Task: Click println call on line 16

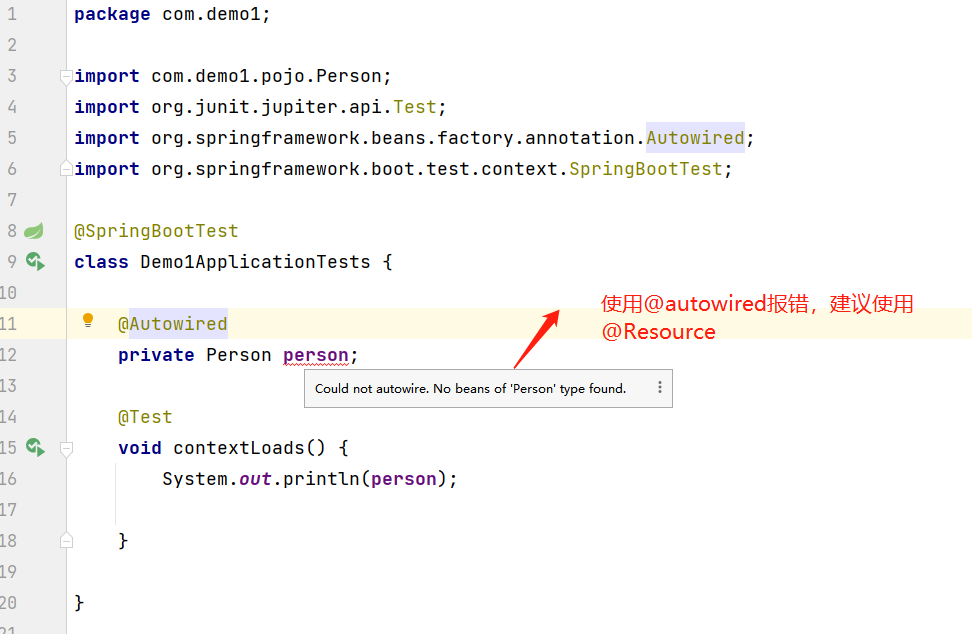Action: click(x=321, y=479)
